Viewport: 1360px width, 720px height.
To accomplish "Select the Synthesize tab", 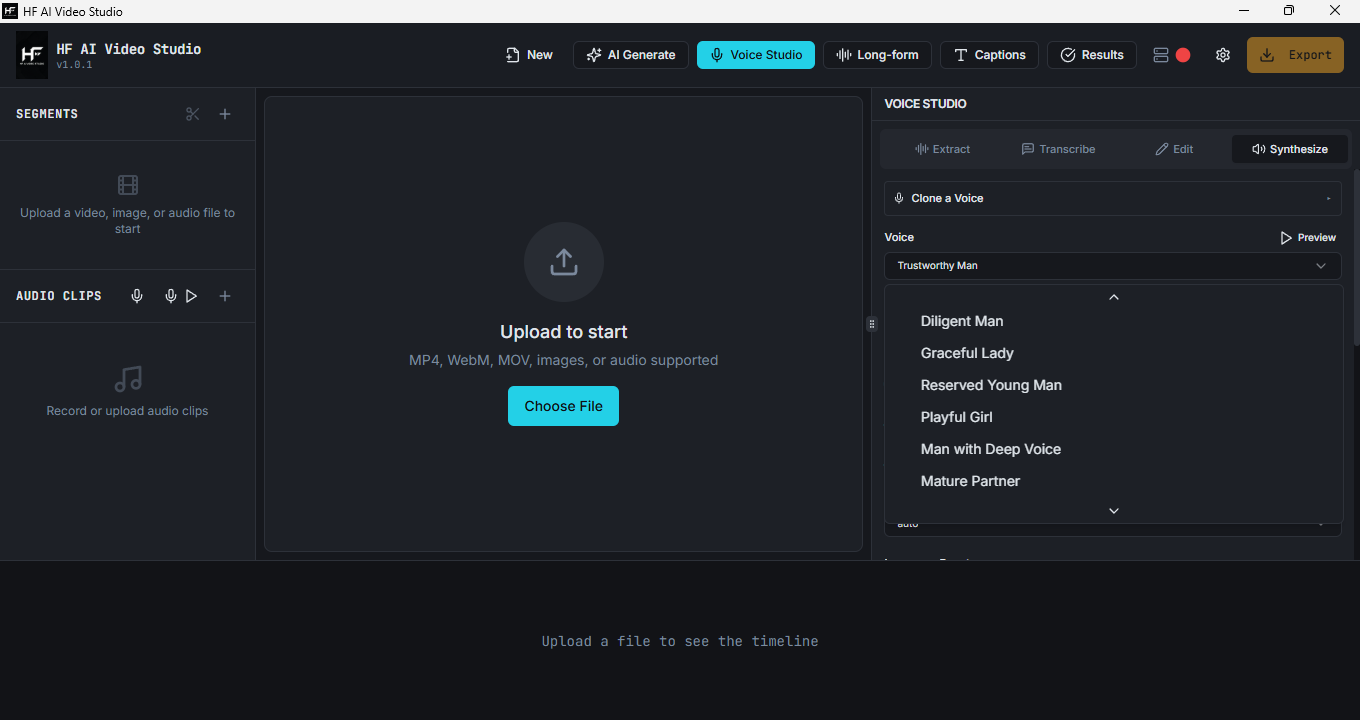I will click(x=1290, y=149).
